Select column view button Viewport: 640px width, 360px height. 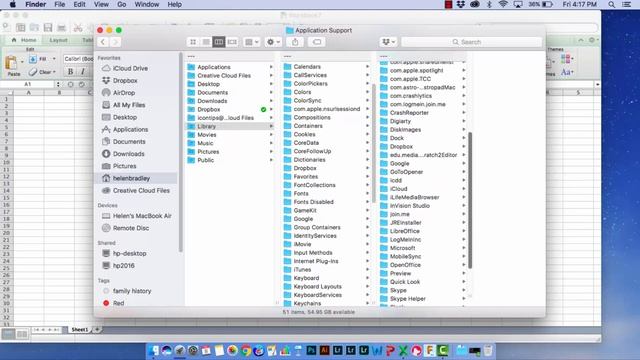tap(219, 42)
